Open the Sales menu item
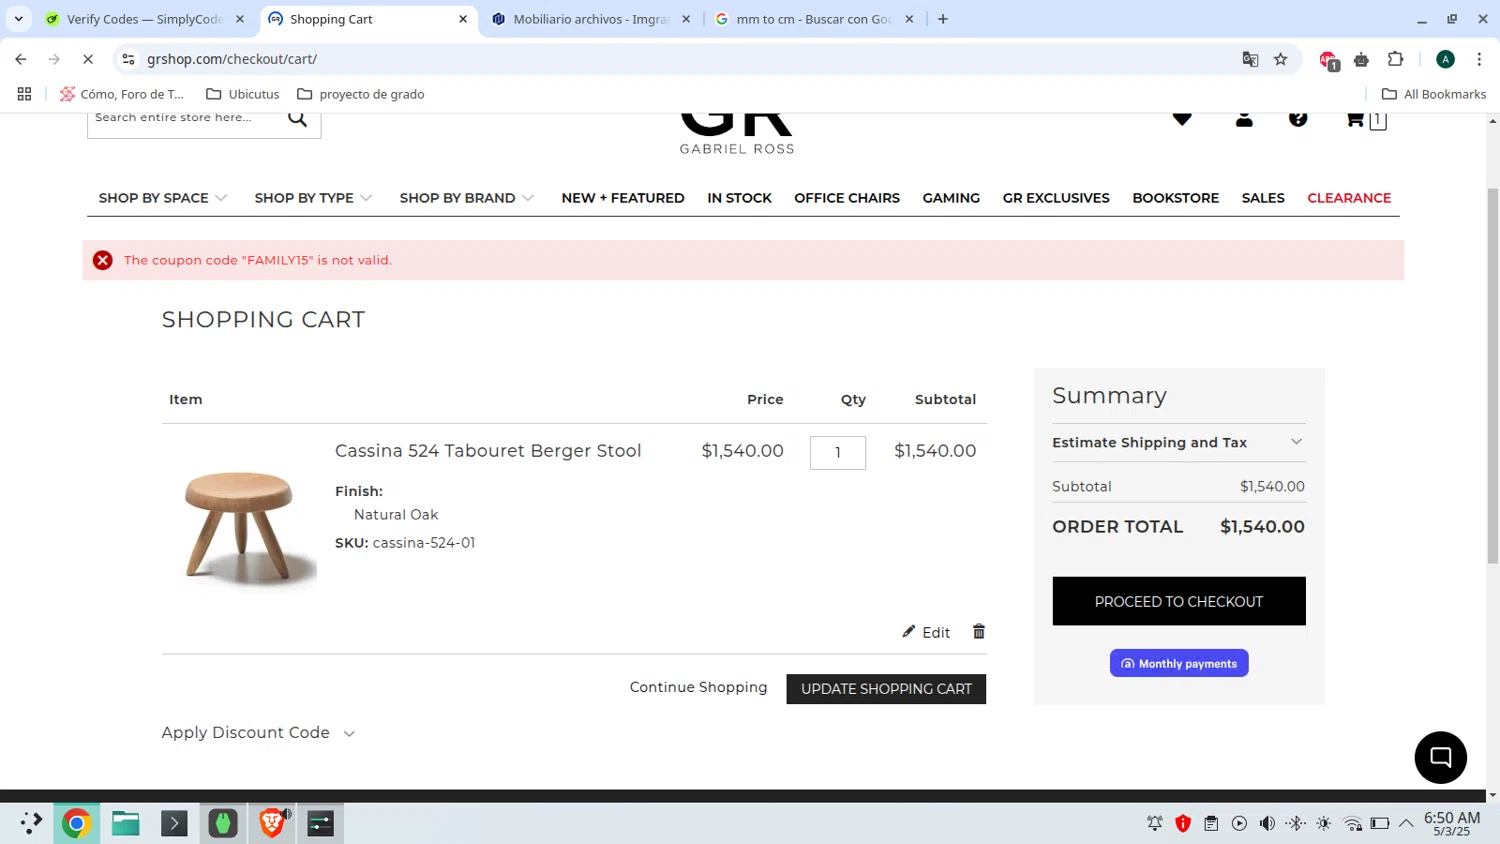Viewport: 1500px width, 844px height. pyautogui.click(x=1263, y=198)
